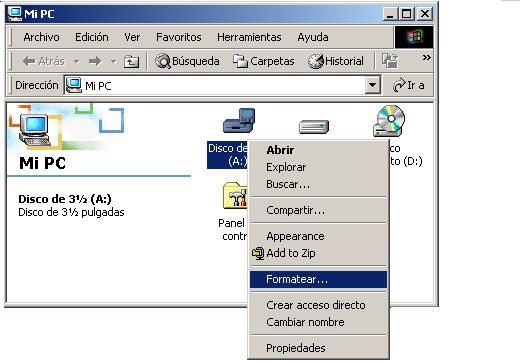The height and width of the screenshot is (361, 520).
Task: Select Compartir... in the context menu
Action: tap(318, 210)
